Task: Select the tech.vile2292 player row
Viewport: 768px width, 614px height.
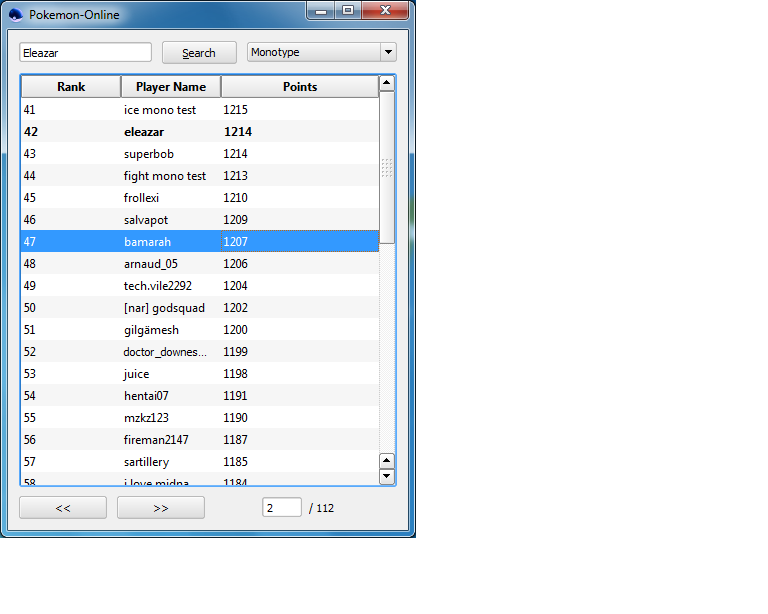Action: coord(200,285)
